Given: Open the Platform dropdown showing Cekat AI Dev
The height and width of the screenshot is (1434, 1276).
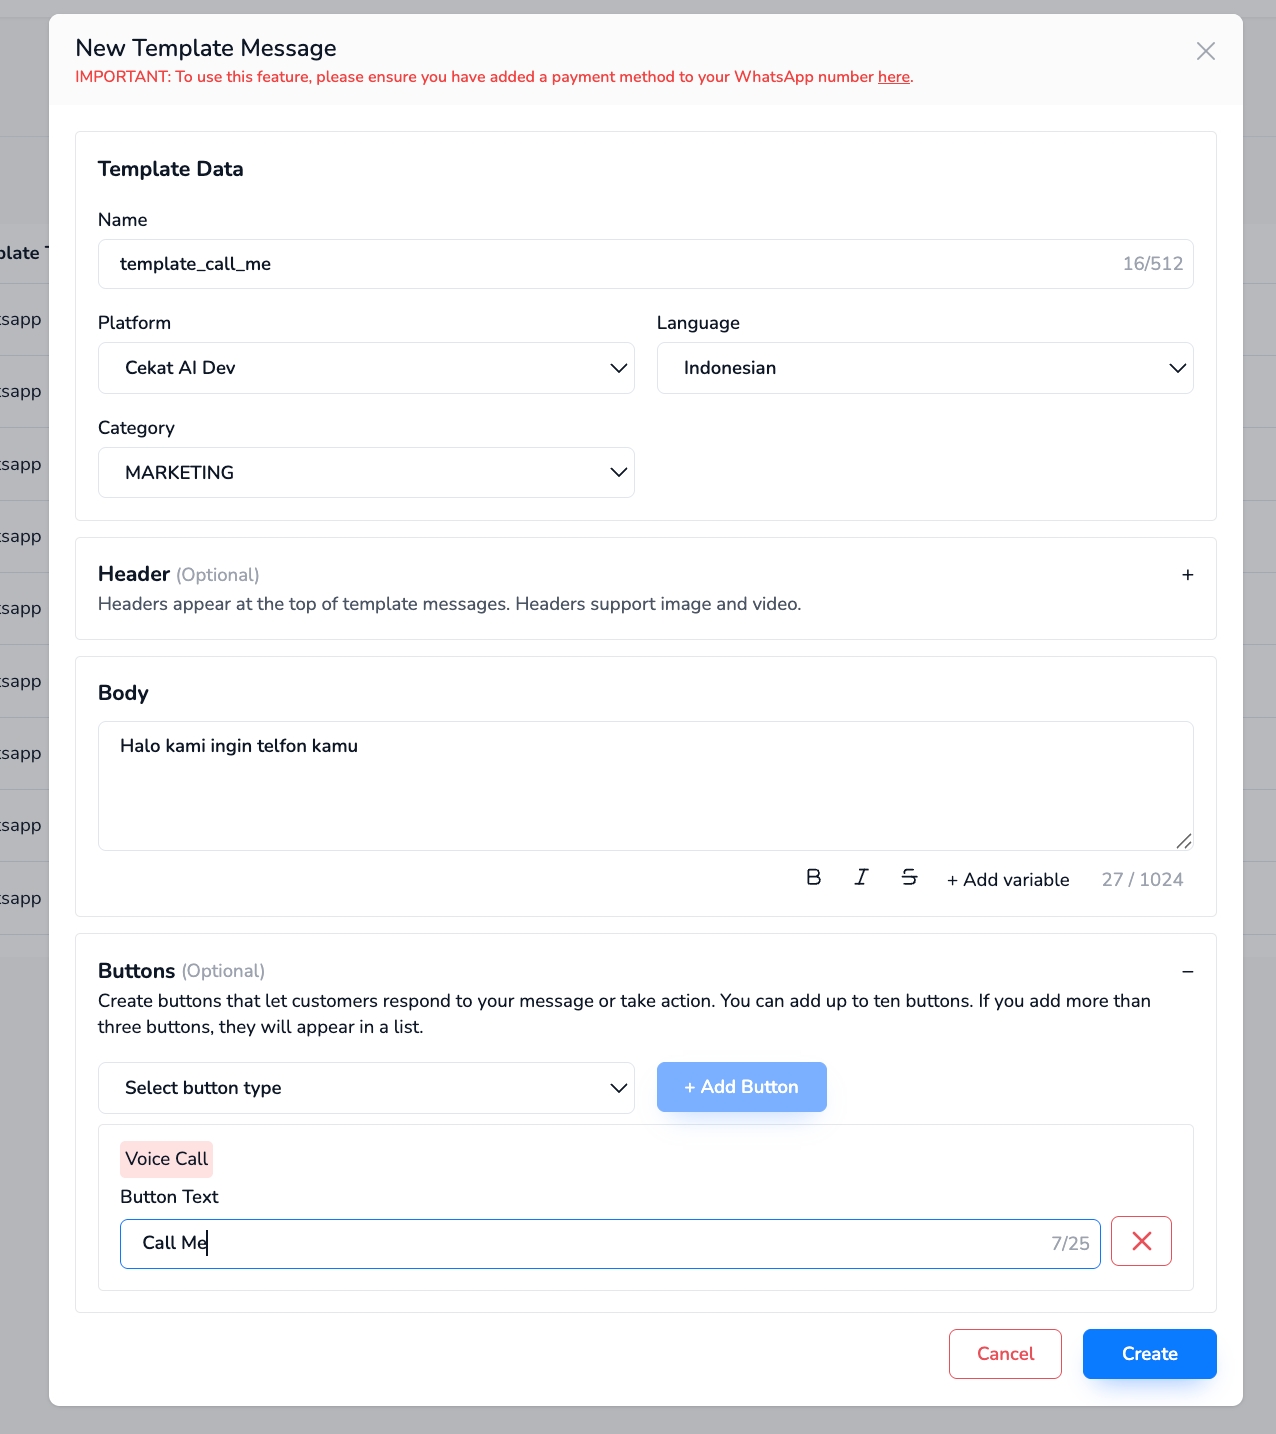Looking at the screenshot, I should click(366, 368).
